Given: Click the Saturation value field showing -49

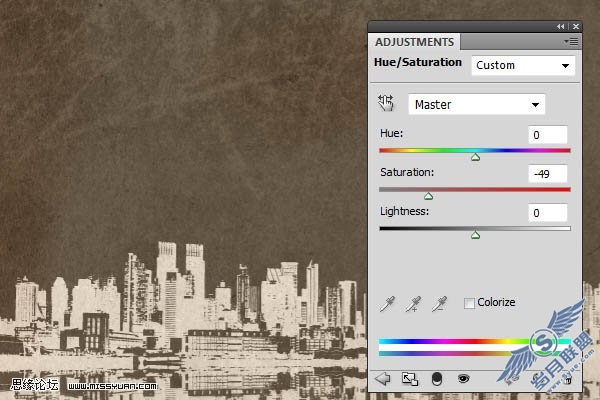Looking at the screenshot, I should [x=548, y=174].
